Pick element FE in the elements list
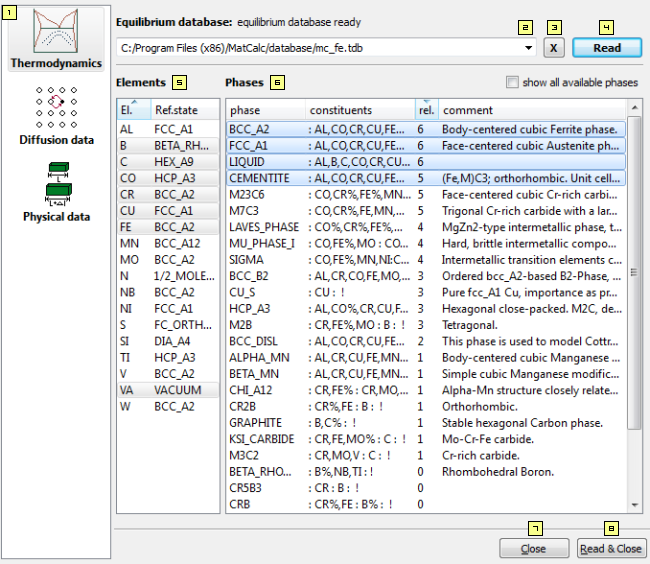This screenshot has height=564, width=650. (127, 225)
